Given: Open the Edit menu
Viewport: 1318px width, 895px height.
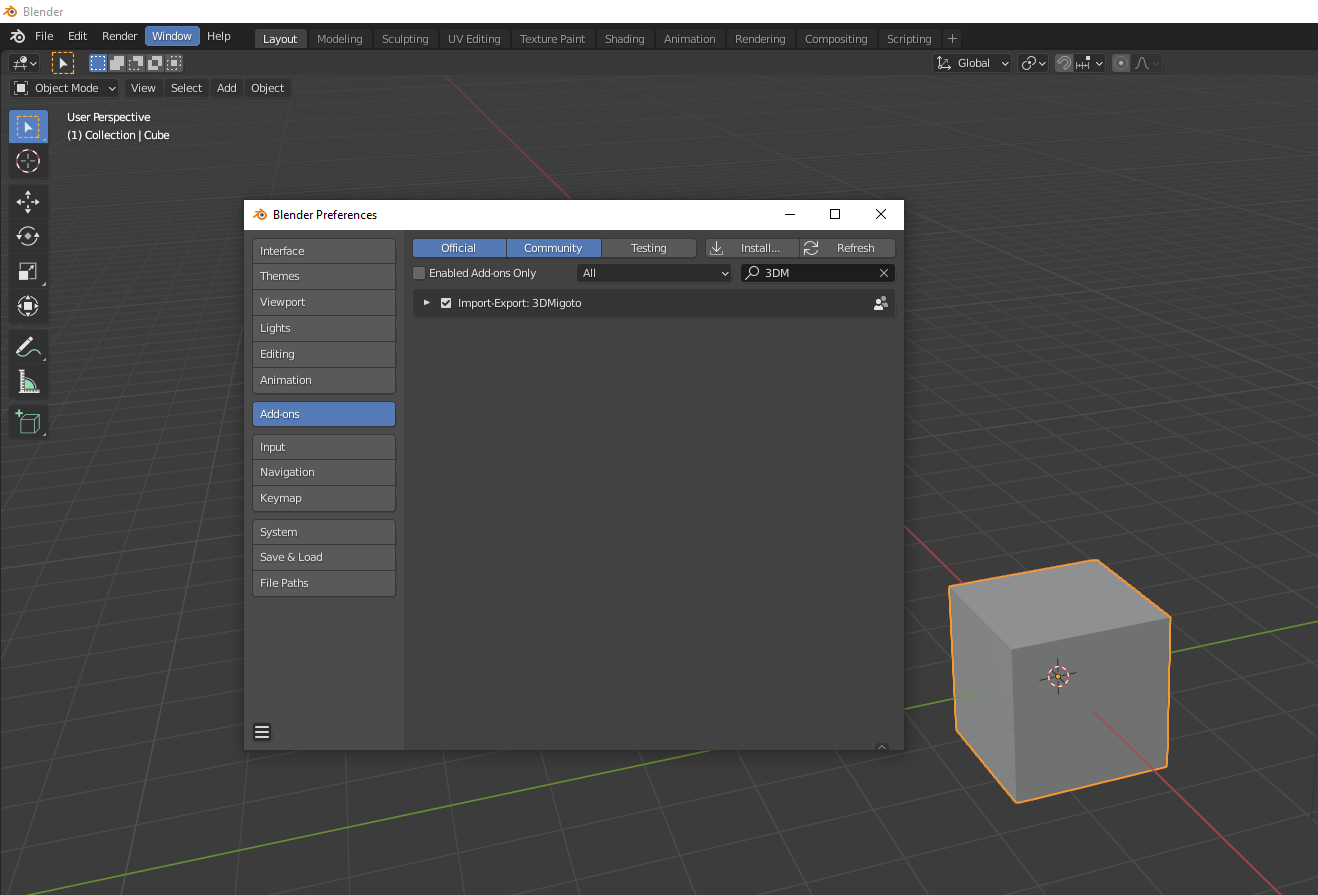Looking at the screenshot, I should coord(77,36).
